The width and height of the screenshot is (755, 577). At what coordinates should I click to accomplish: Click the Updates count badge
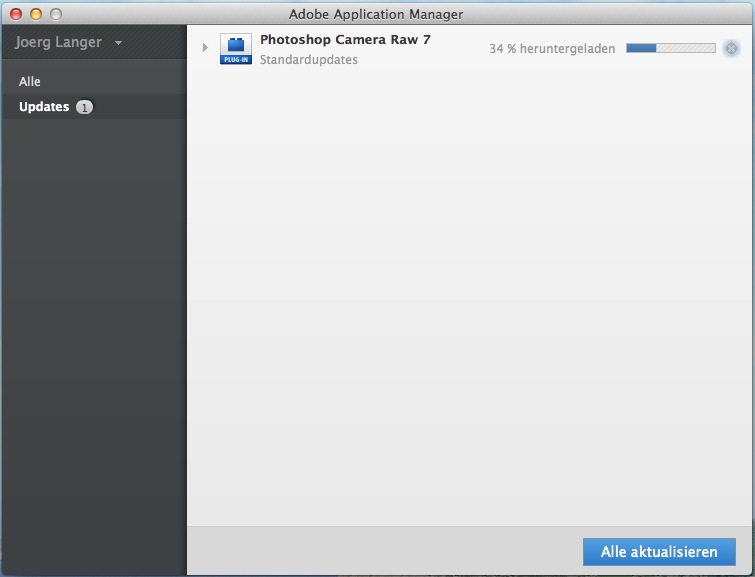tap(84, 107)
